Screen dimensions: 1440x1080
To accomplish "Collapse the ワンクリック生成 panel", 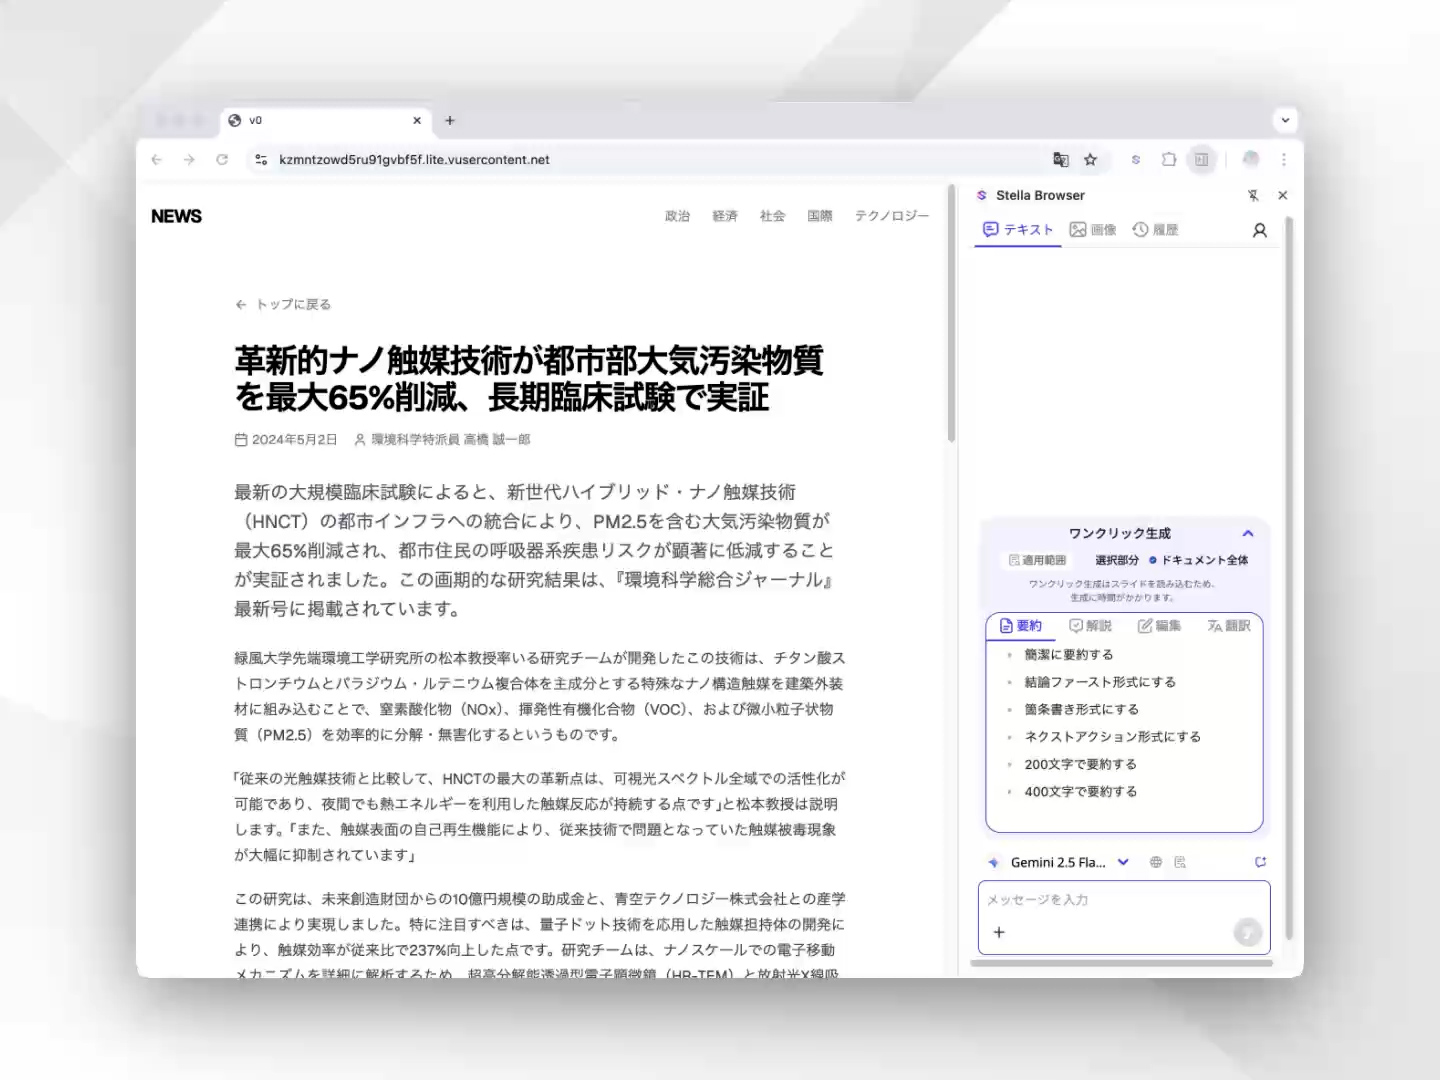I will (x=1247, y=534).
